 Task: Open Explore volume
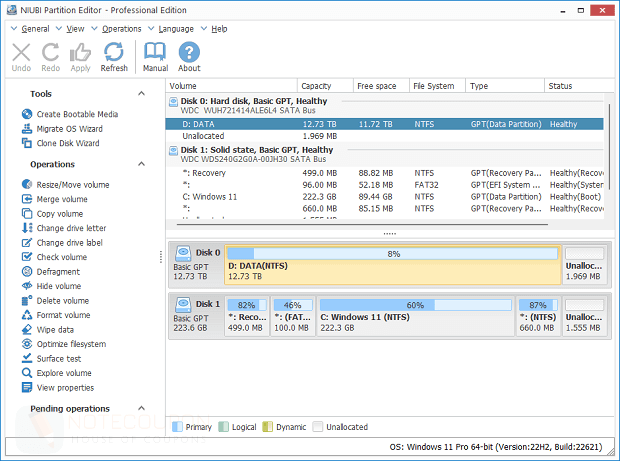point(57,373)
